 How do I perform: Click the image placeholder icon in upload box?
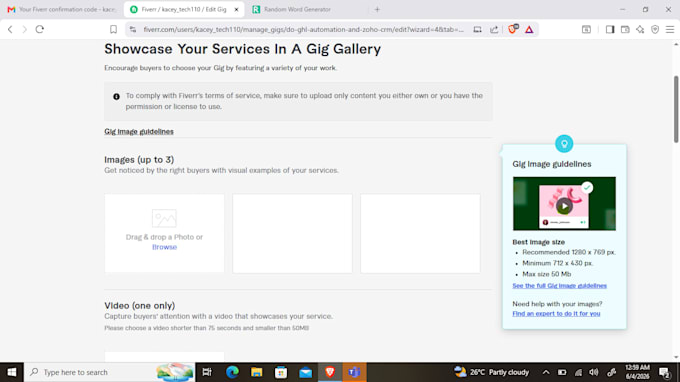(164, 218)
